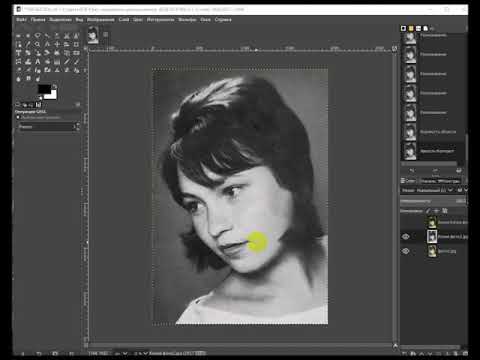This screenshot has height=360, width=480.
Task: Swap foreground and background colors
Action: [x=54, y=87]
